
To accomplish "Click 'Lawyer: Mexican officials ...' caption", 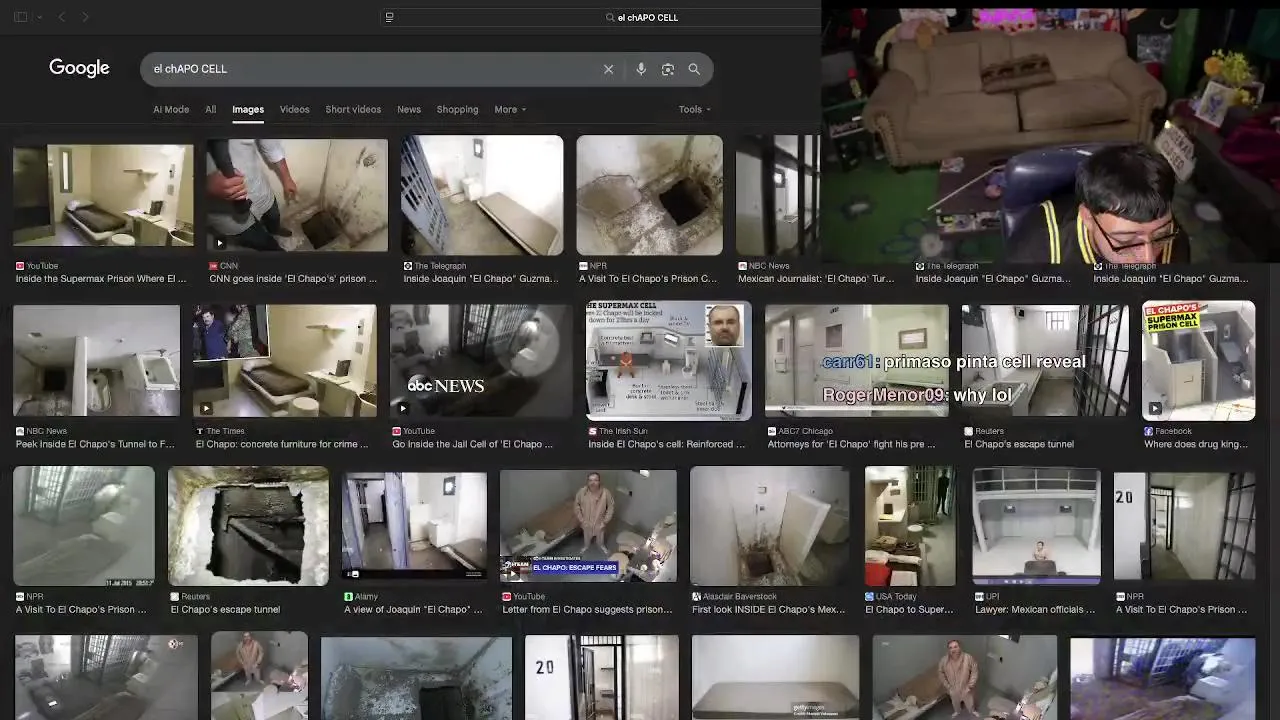I will coord(1035,609).
